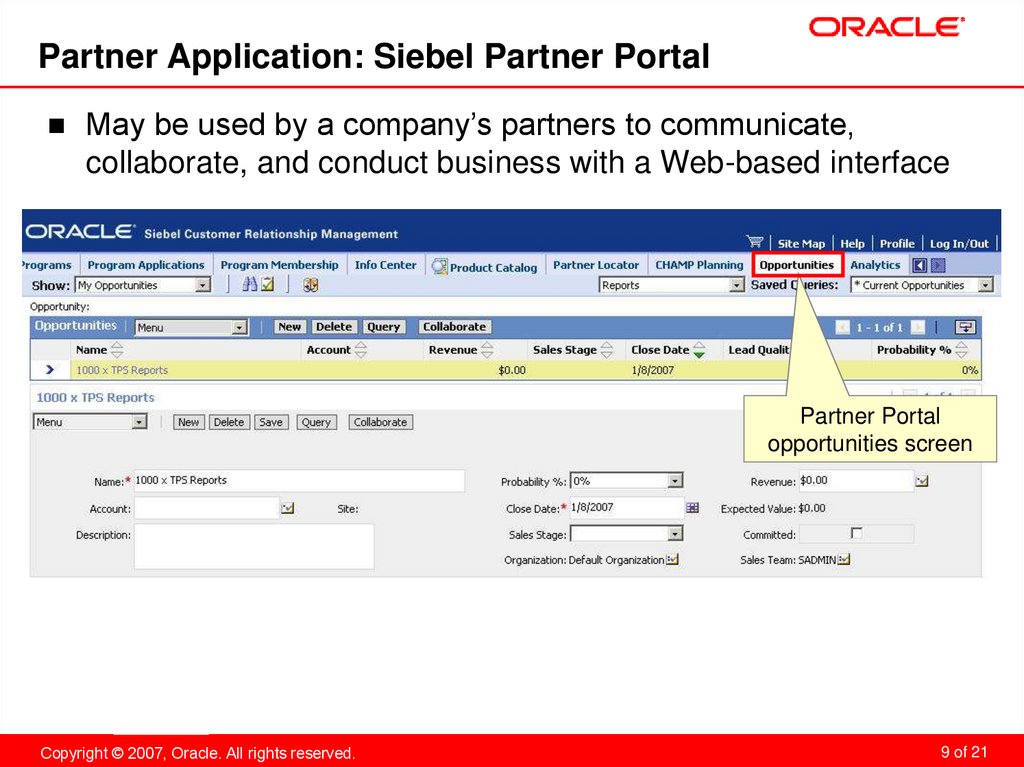The height and width of the screenshot is (767, 1024).
Task: Switch to the Opportunities screen tab
Action: click(797, 264)
